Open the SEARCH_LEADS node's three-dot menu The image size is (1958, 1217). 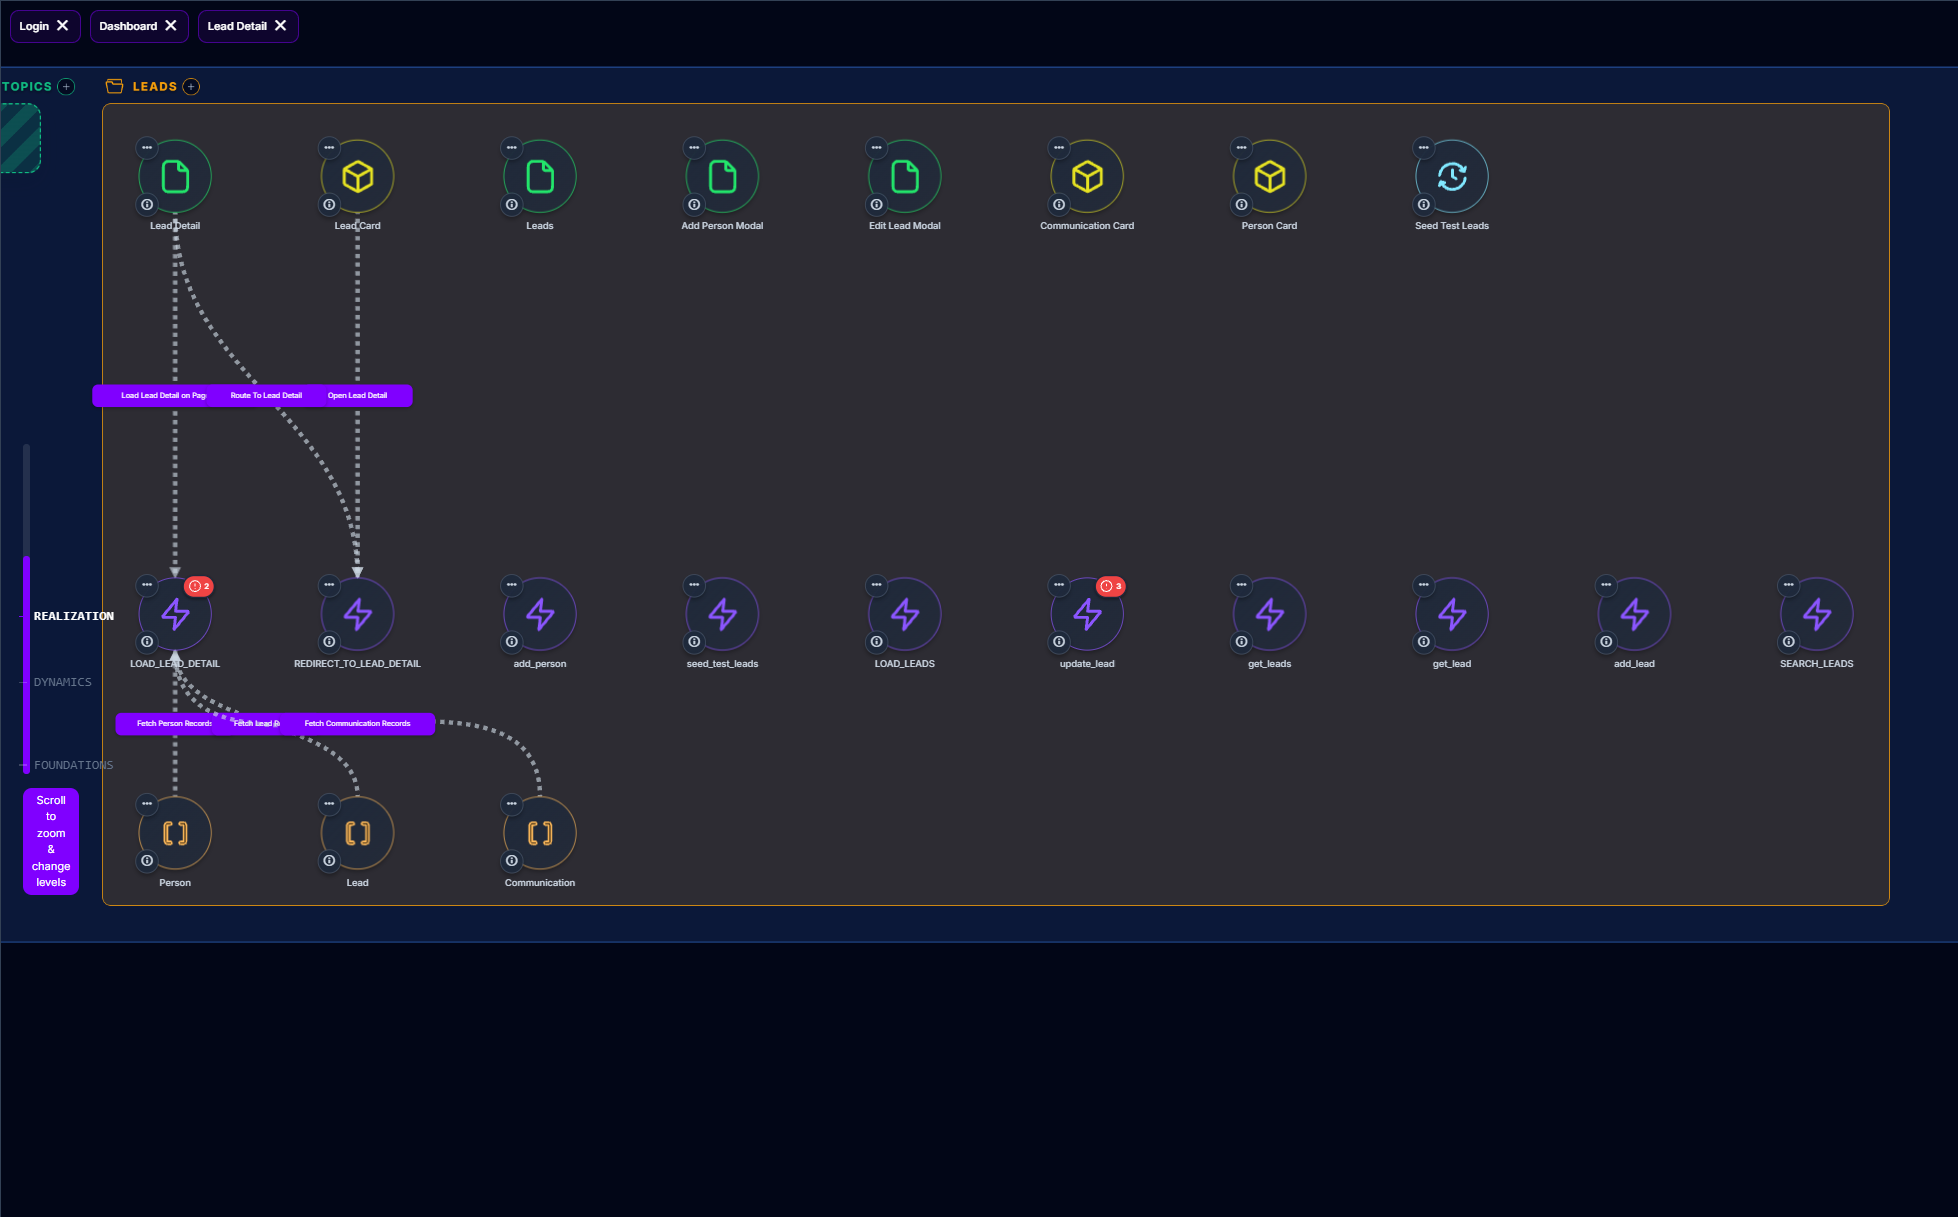(1789, 585)
